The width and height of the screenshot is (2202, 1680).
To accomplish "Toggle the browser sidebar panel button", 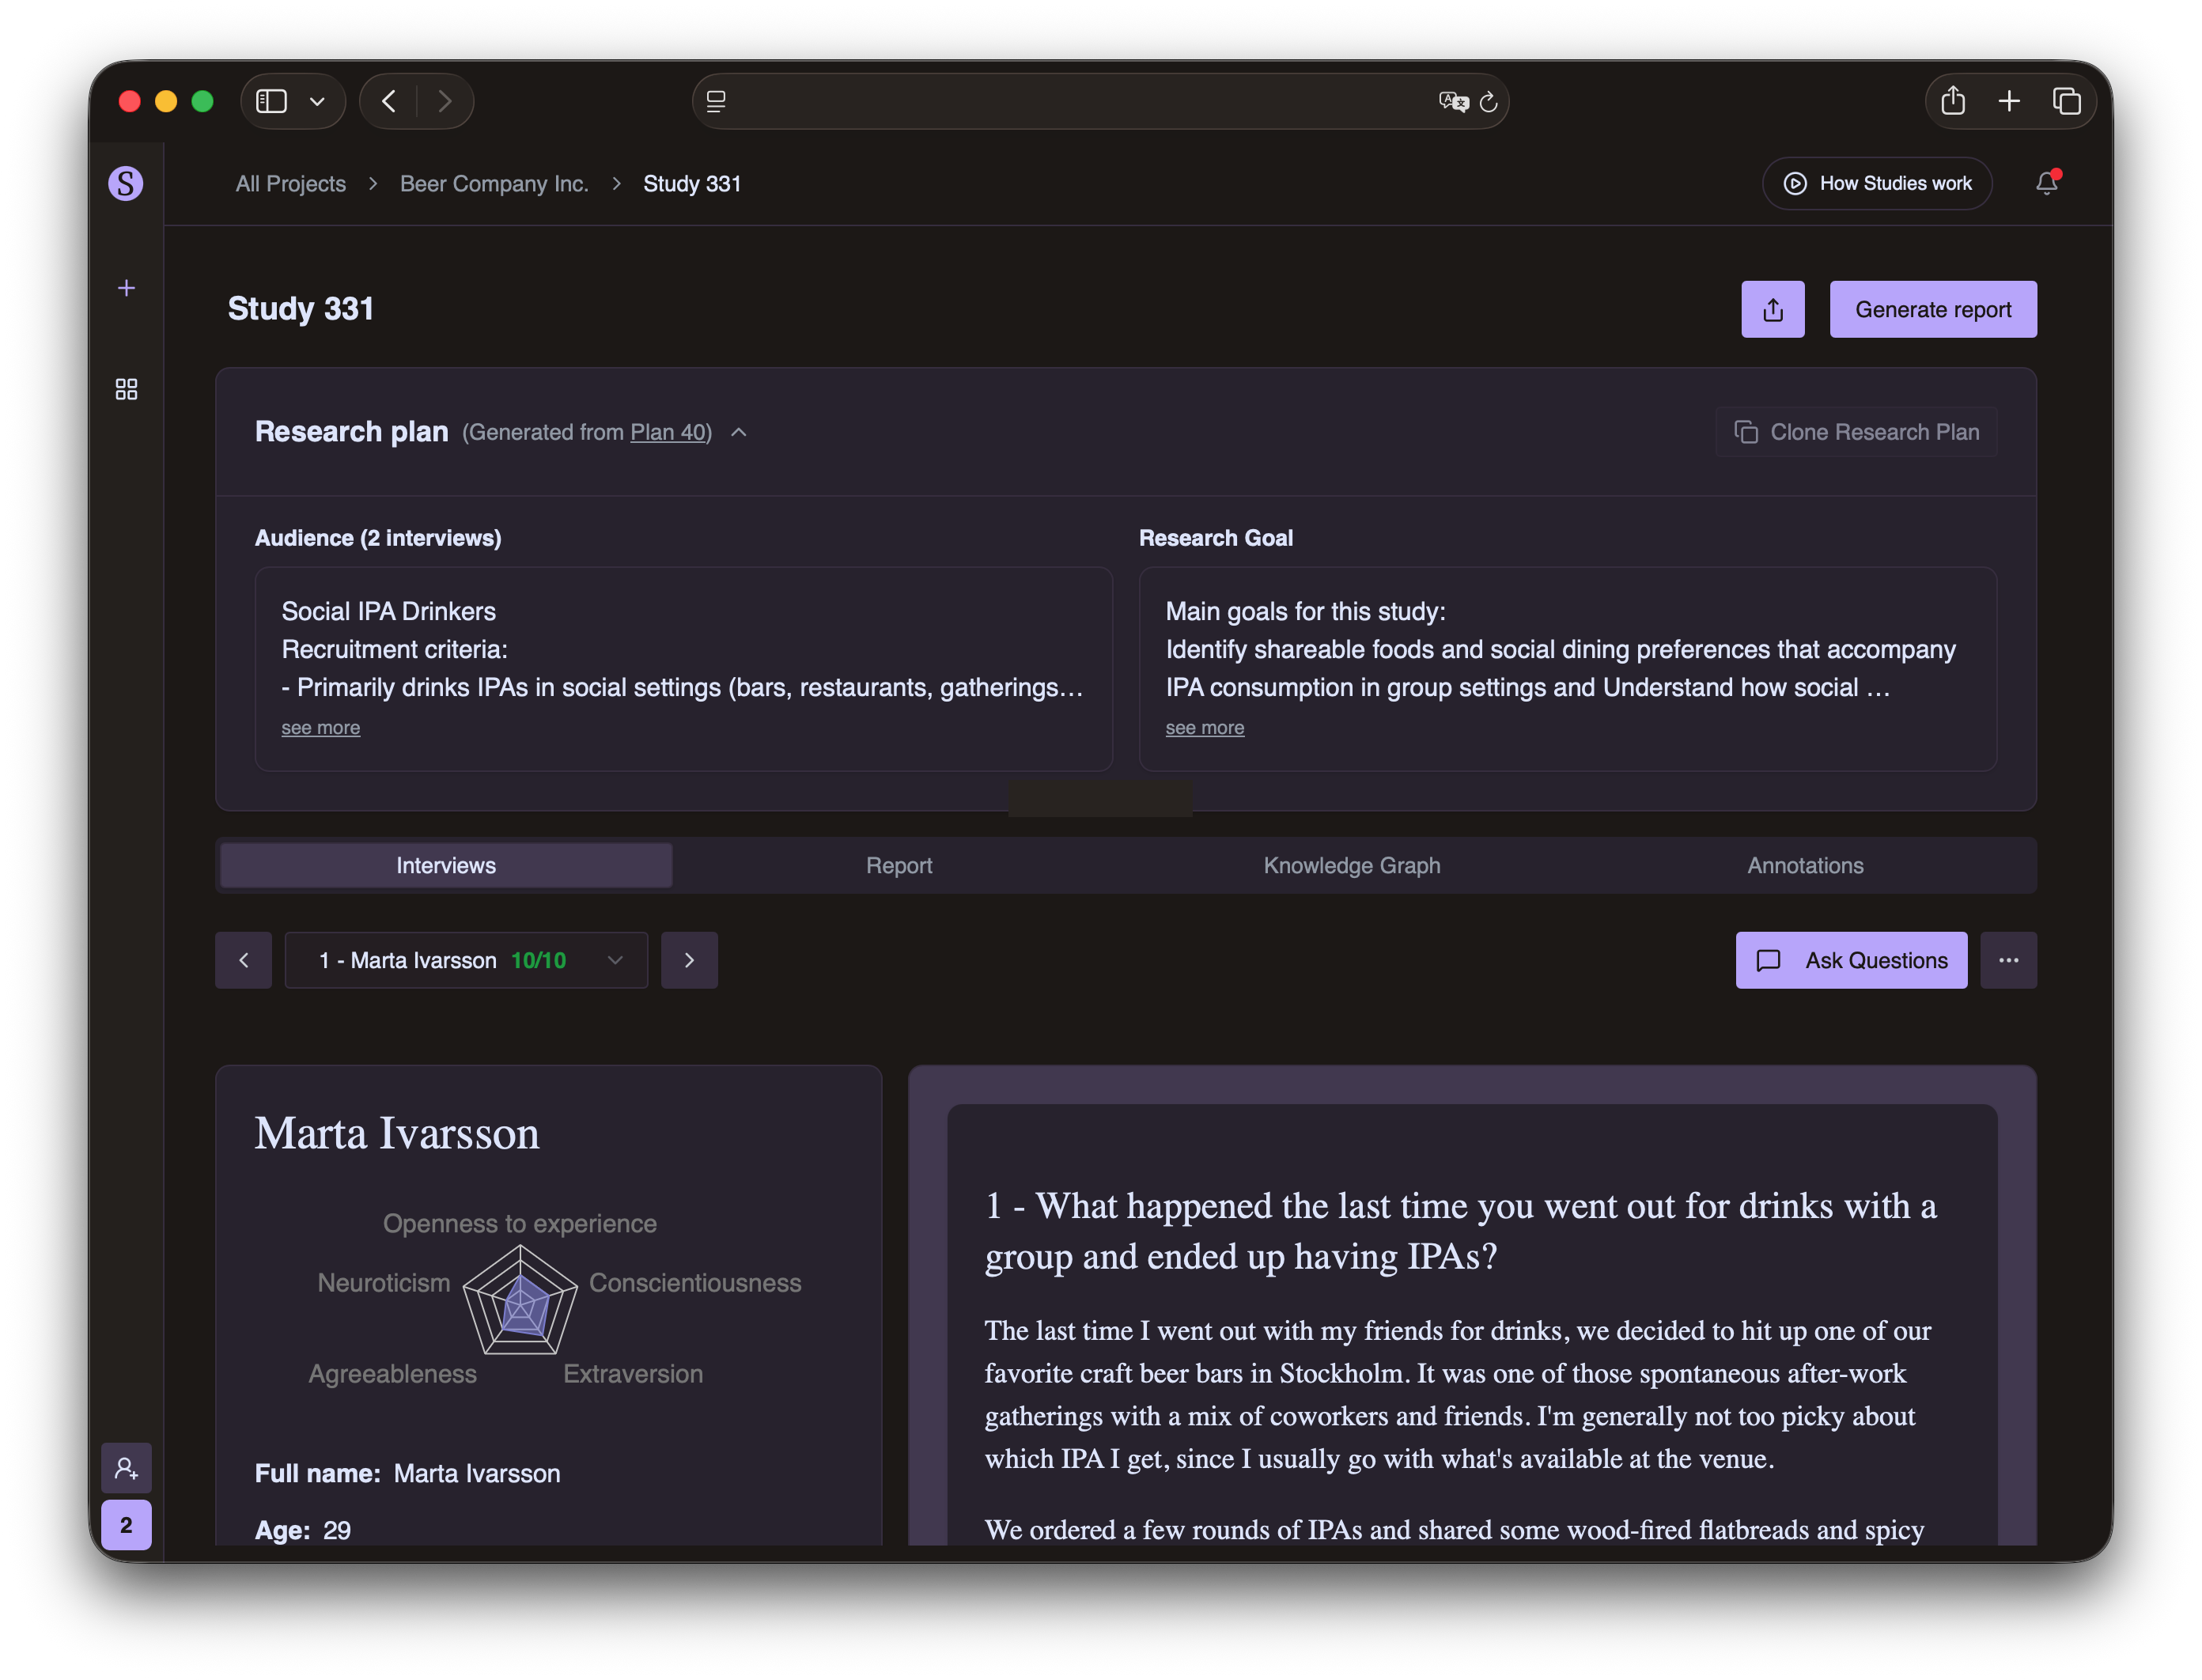I will click(x=272, y=101).
